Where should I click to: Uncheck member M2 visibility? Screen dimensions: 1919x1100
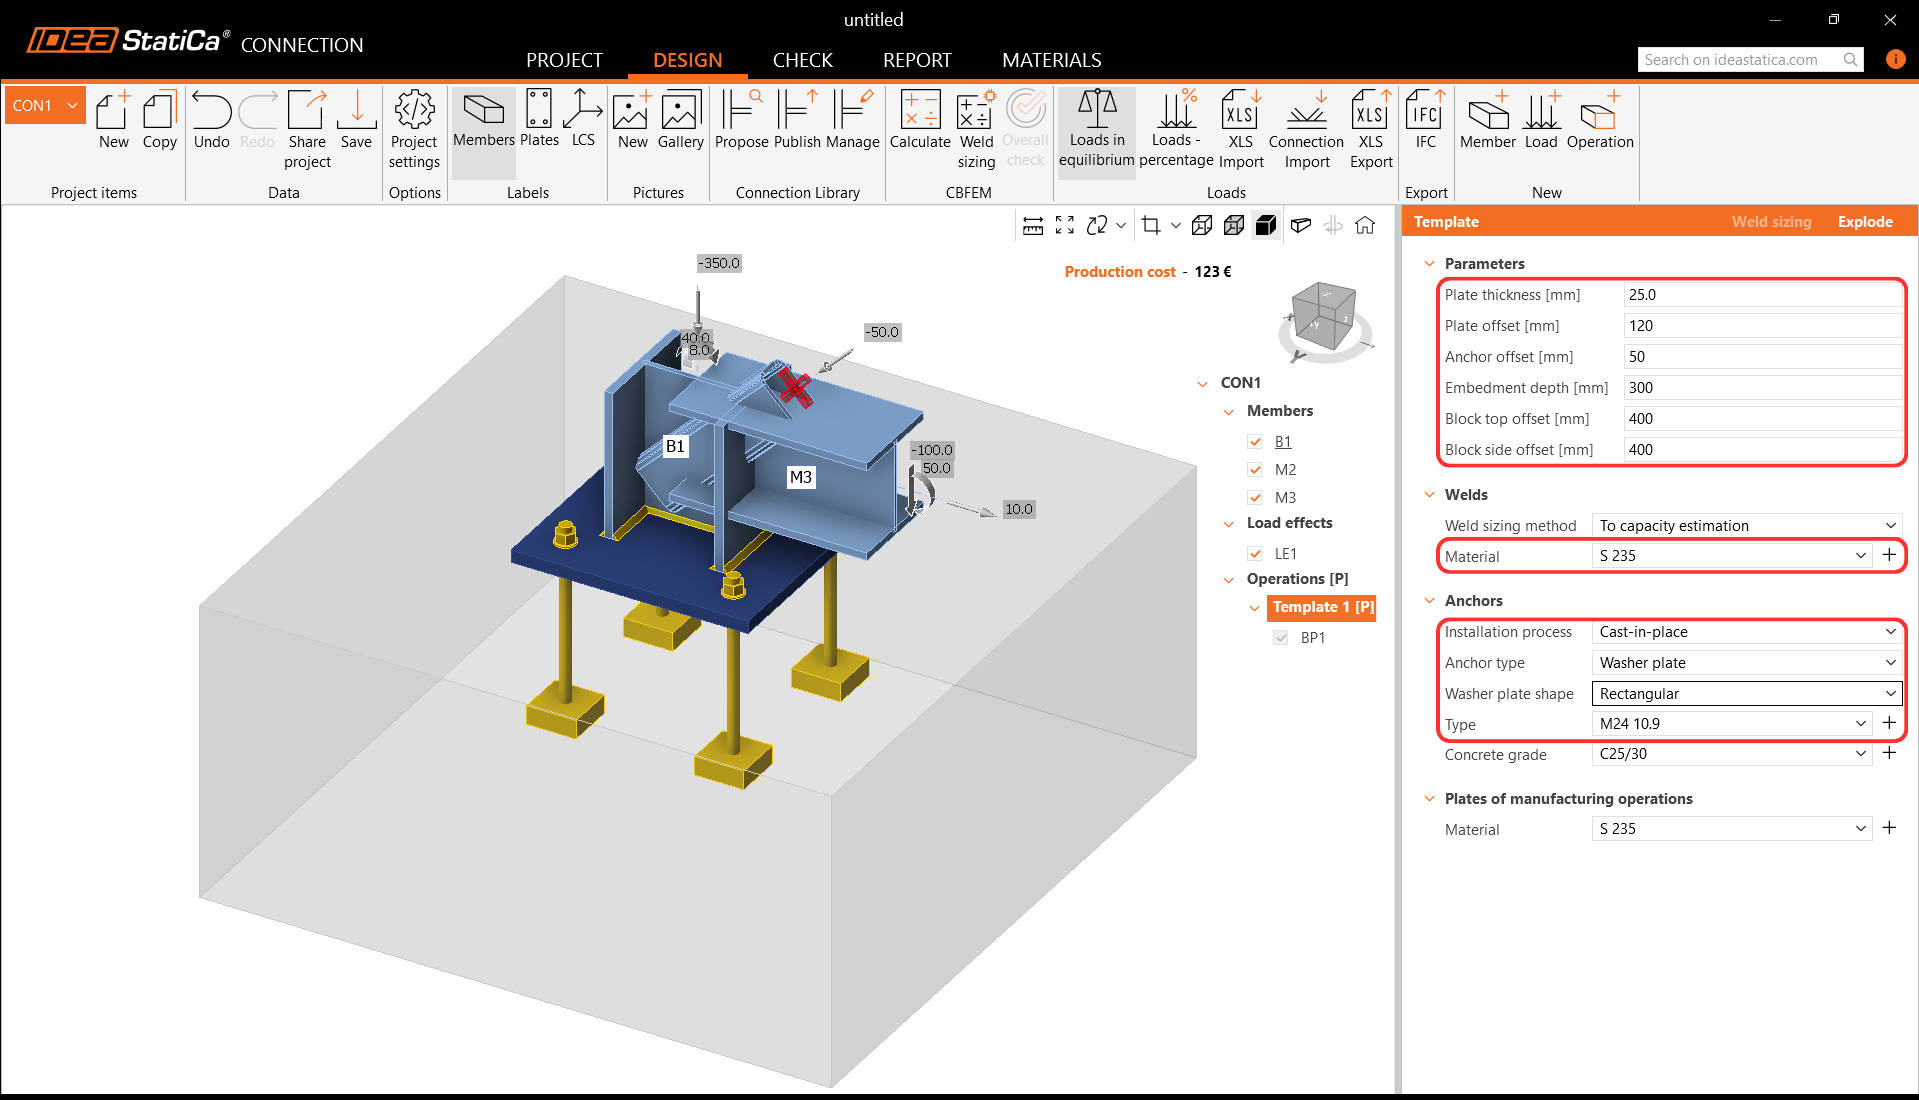coord(1255,470)
